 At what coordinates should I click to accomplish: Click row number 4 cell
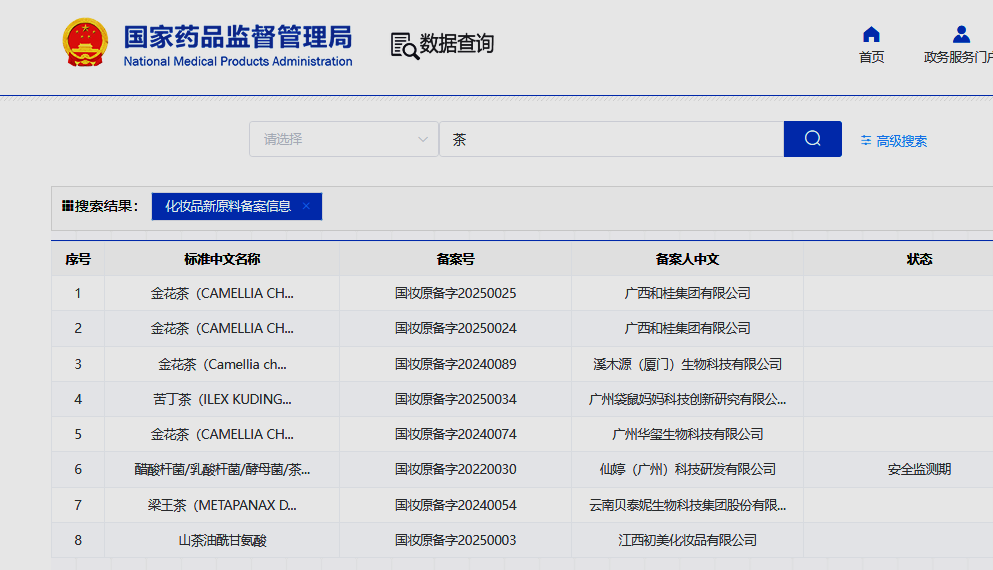click(x=78, y=399)
